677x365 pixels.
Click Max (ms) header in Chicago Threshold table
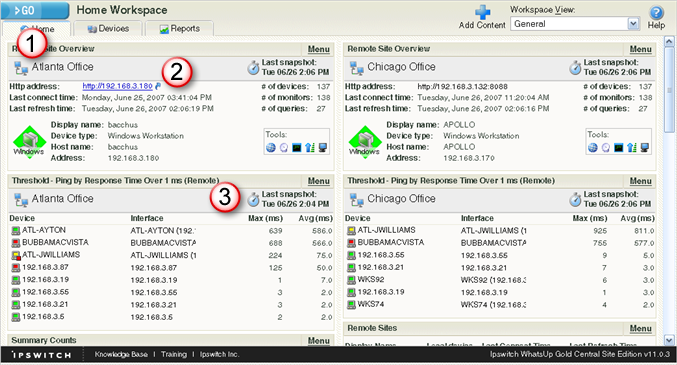[x=589, y=218]
